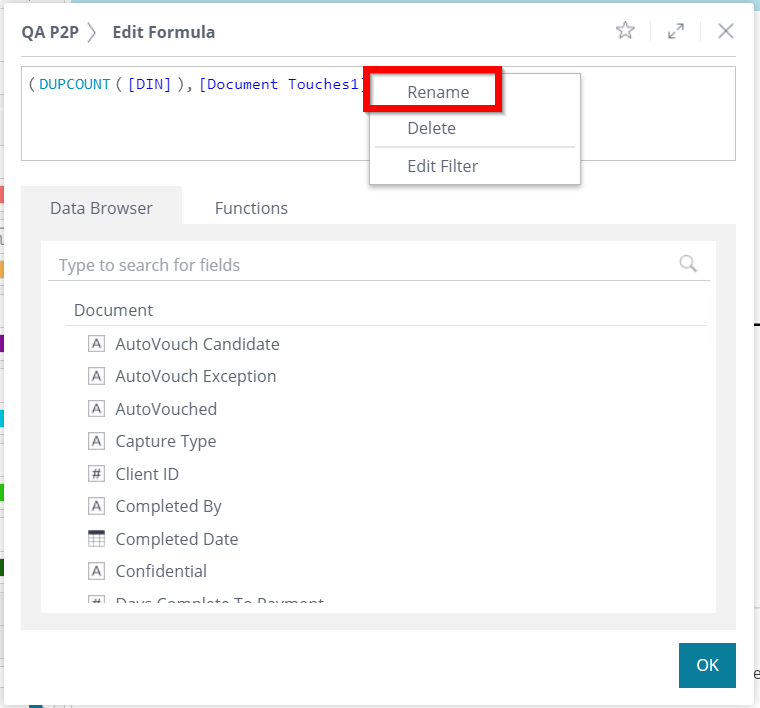Open Edit Filter from the context menu
Image resolution: width=760 pixels, height=708 pixels.
(x=442, y=166)
